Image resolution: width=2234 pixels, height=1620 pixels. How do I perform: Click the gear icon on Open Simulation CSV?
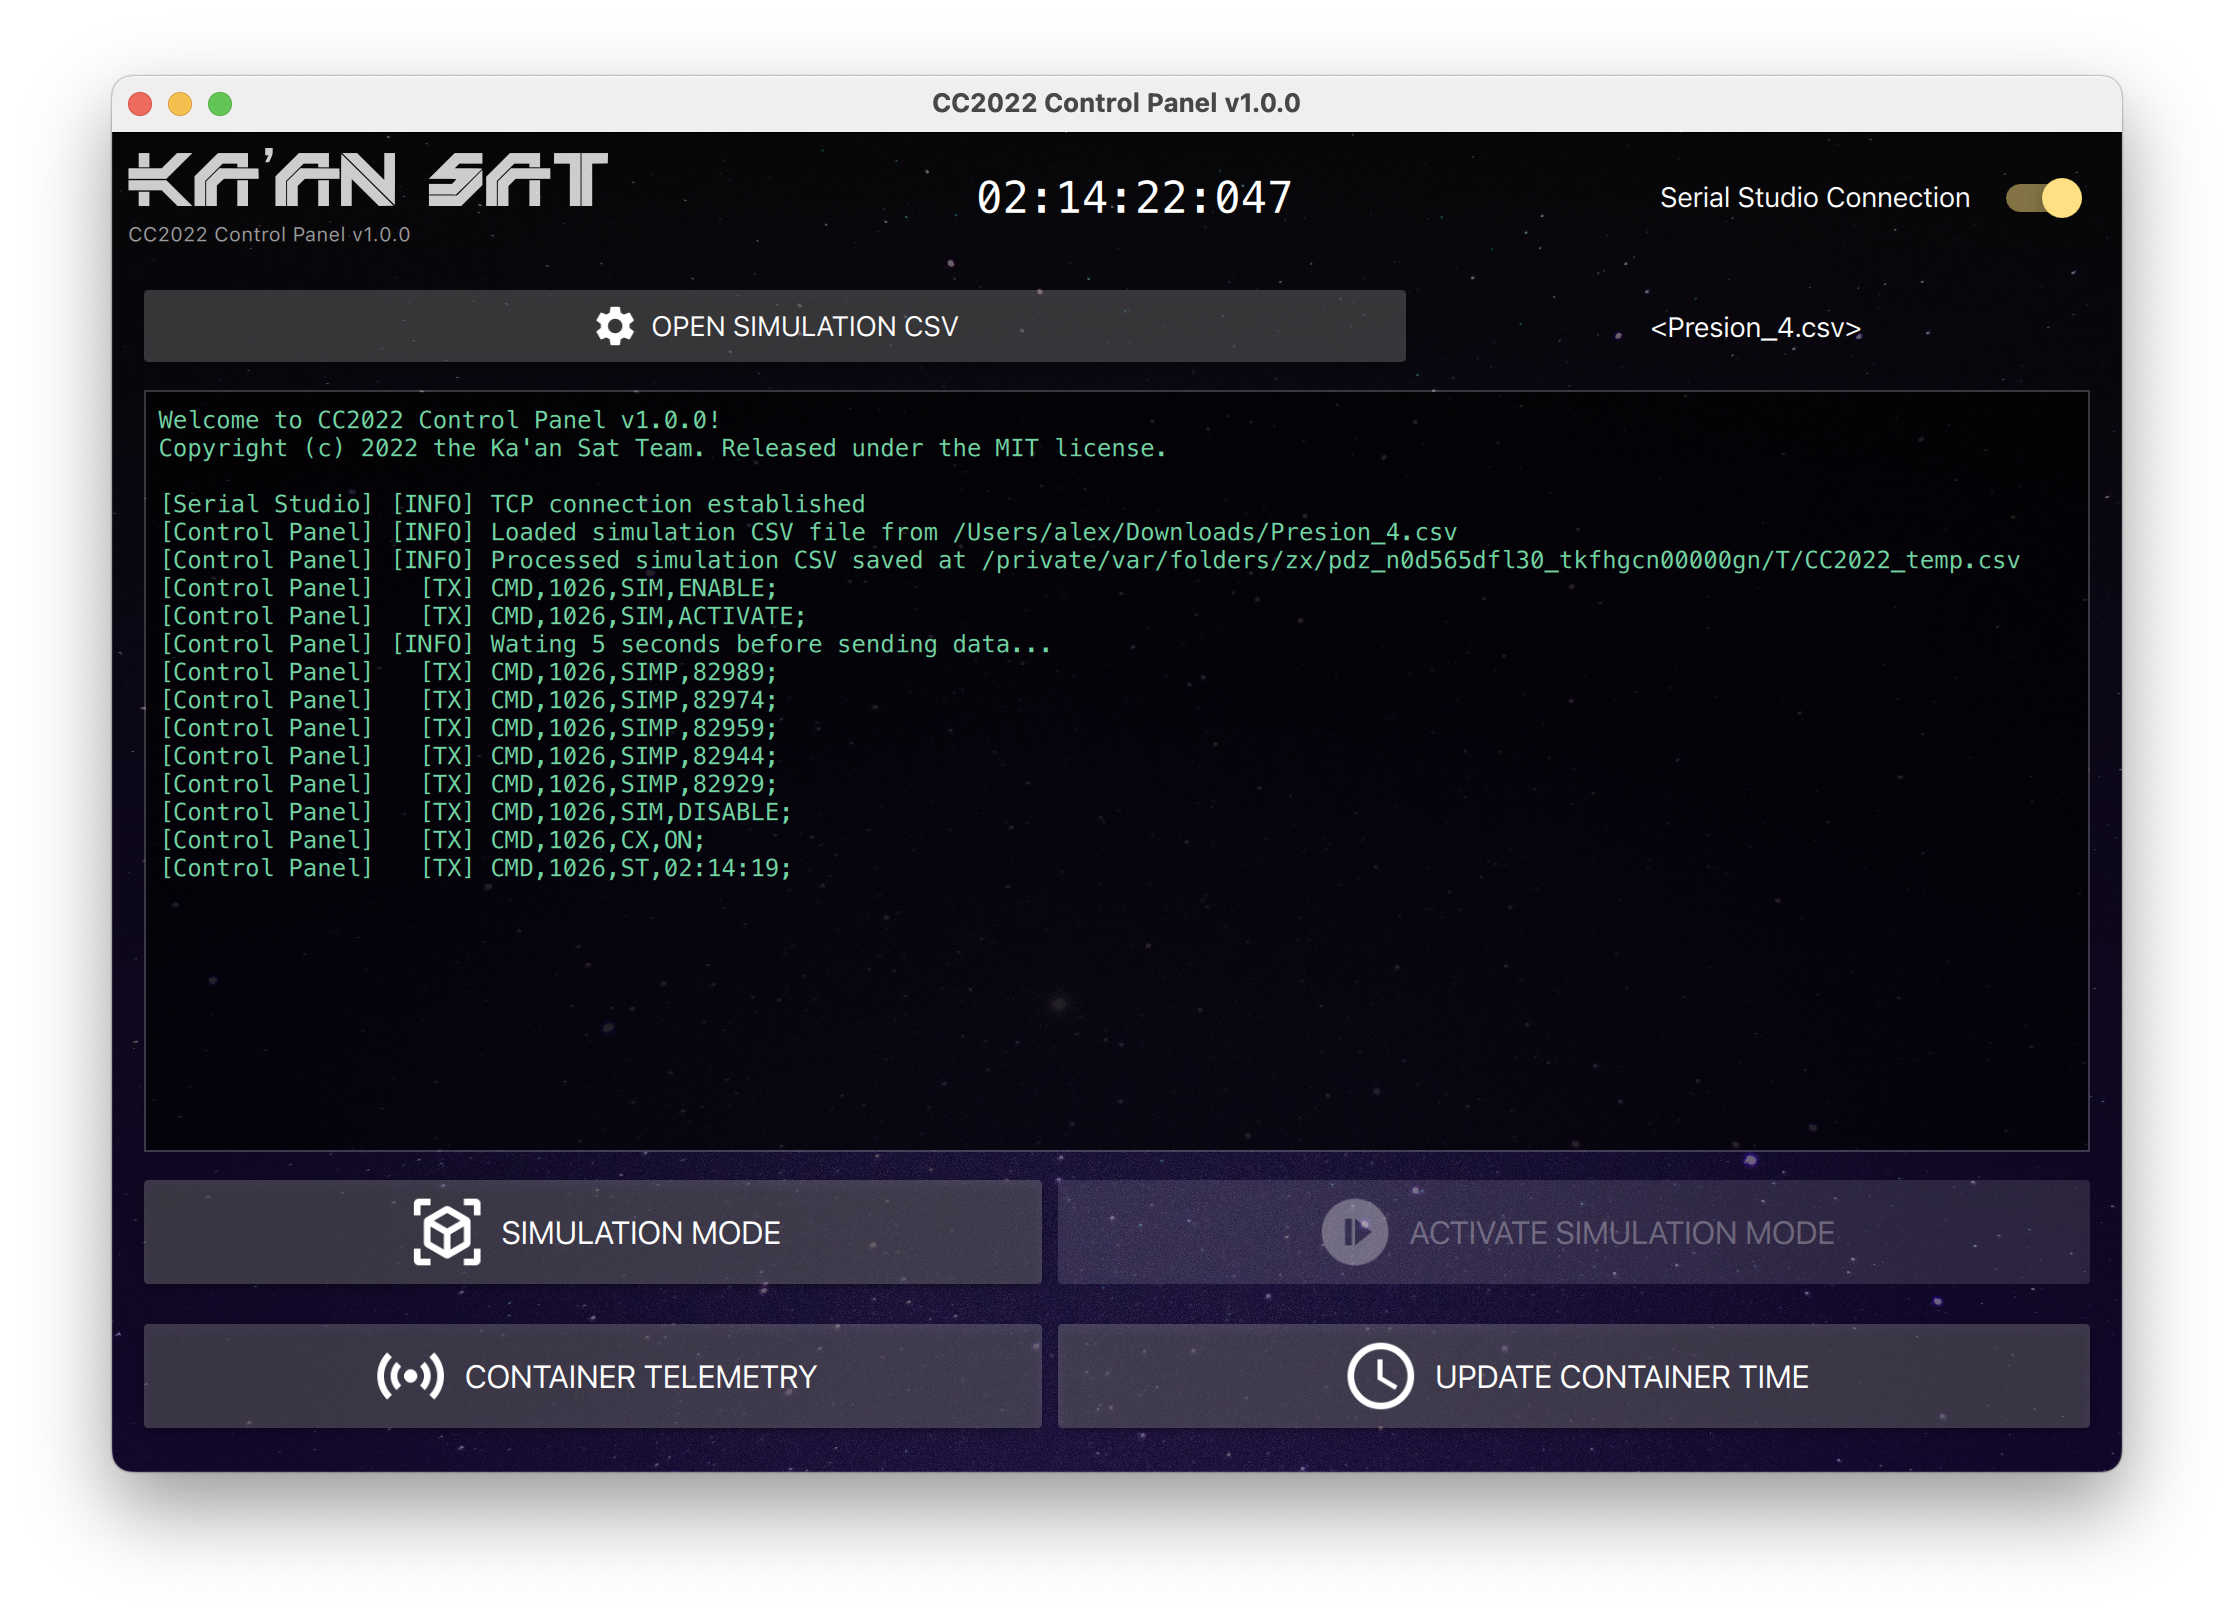[x=615, y=326]
